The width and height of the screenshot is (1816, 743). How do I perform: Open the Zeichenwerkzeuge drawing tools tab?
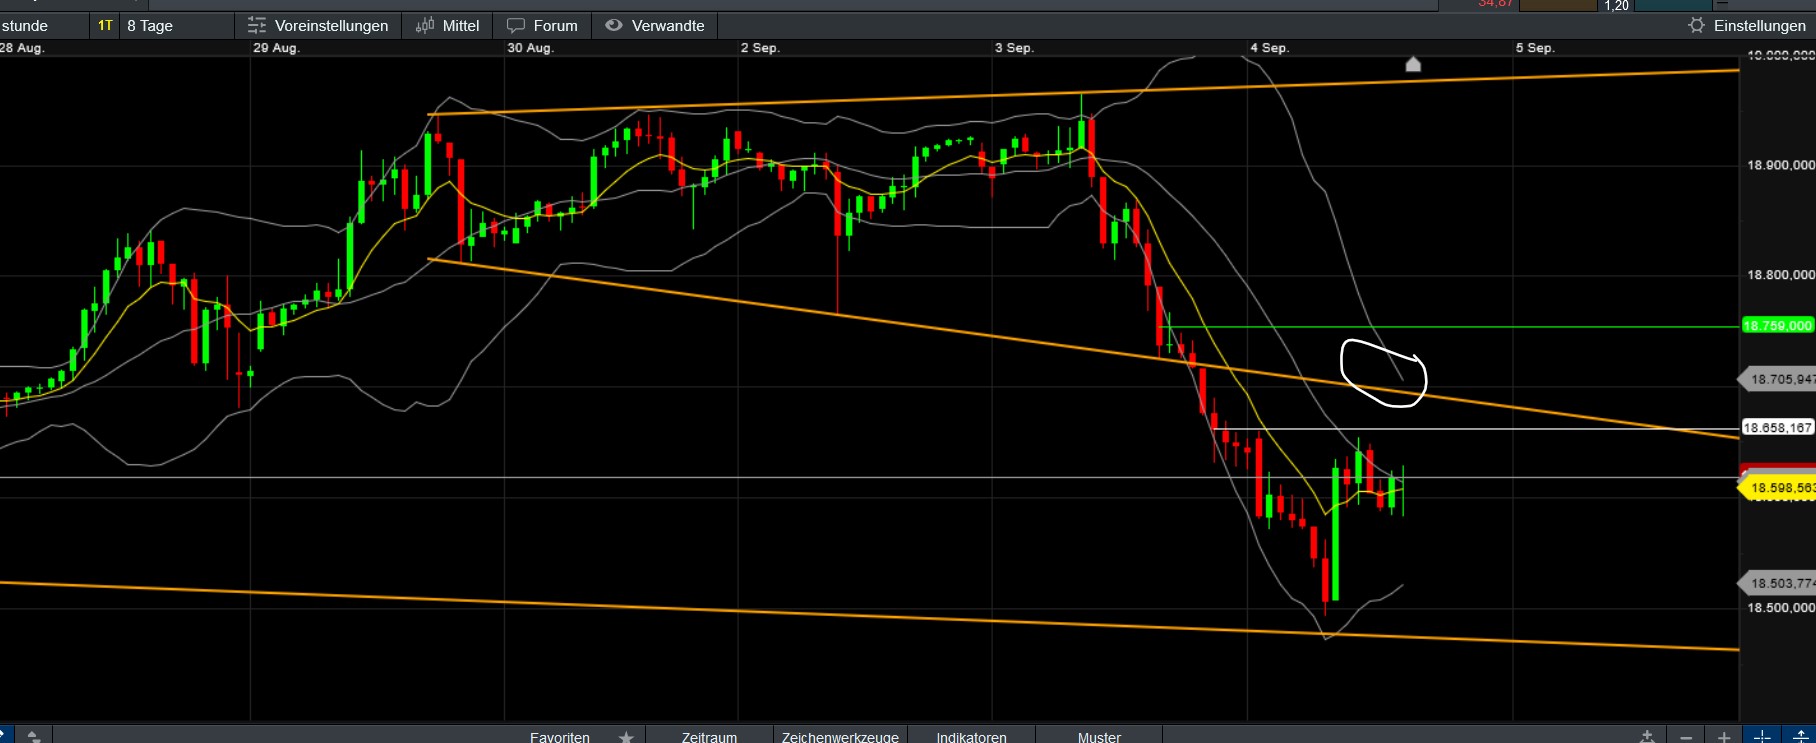840,737
